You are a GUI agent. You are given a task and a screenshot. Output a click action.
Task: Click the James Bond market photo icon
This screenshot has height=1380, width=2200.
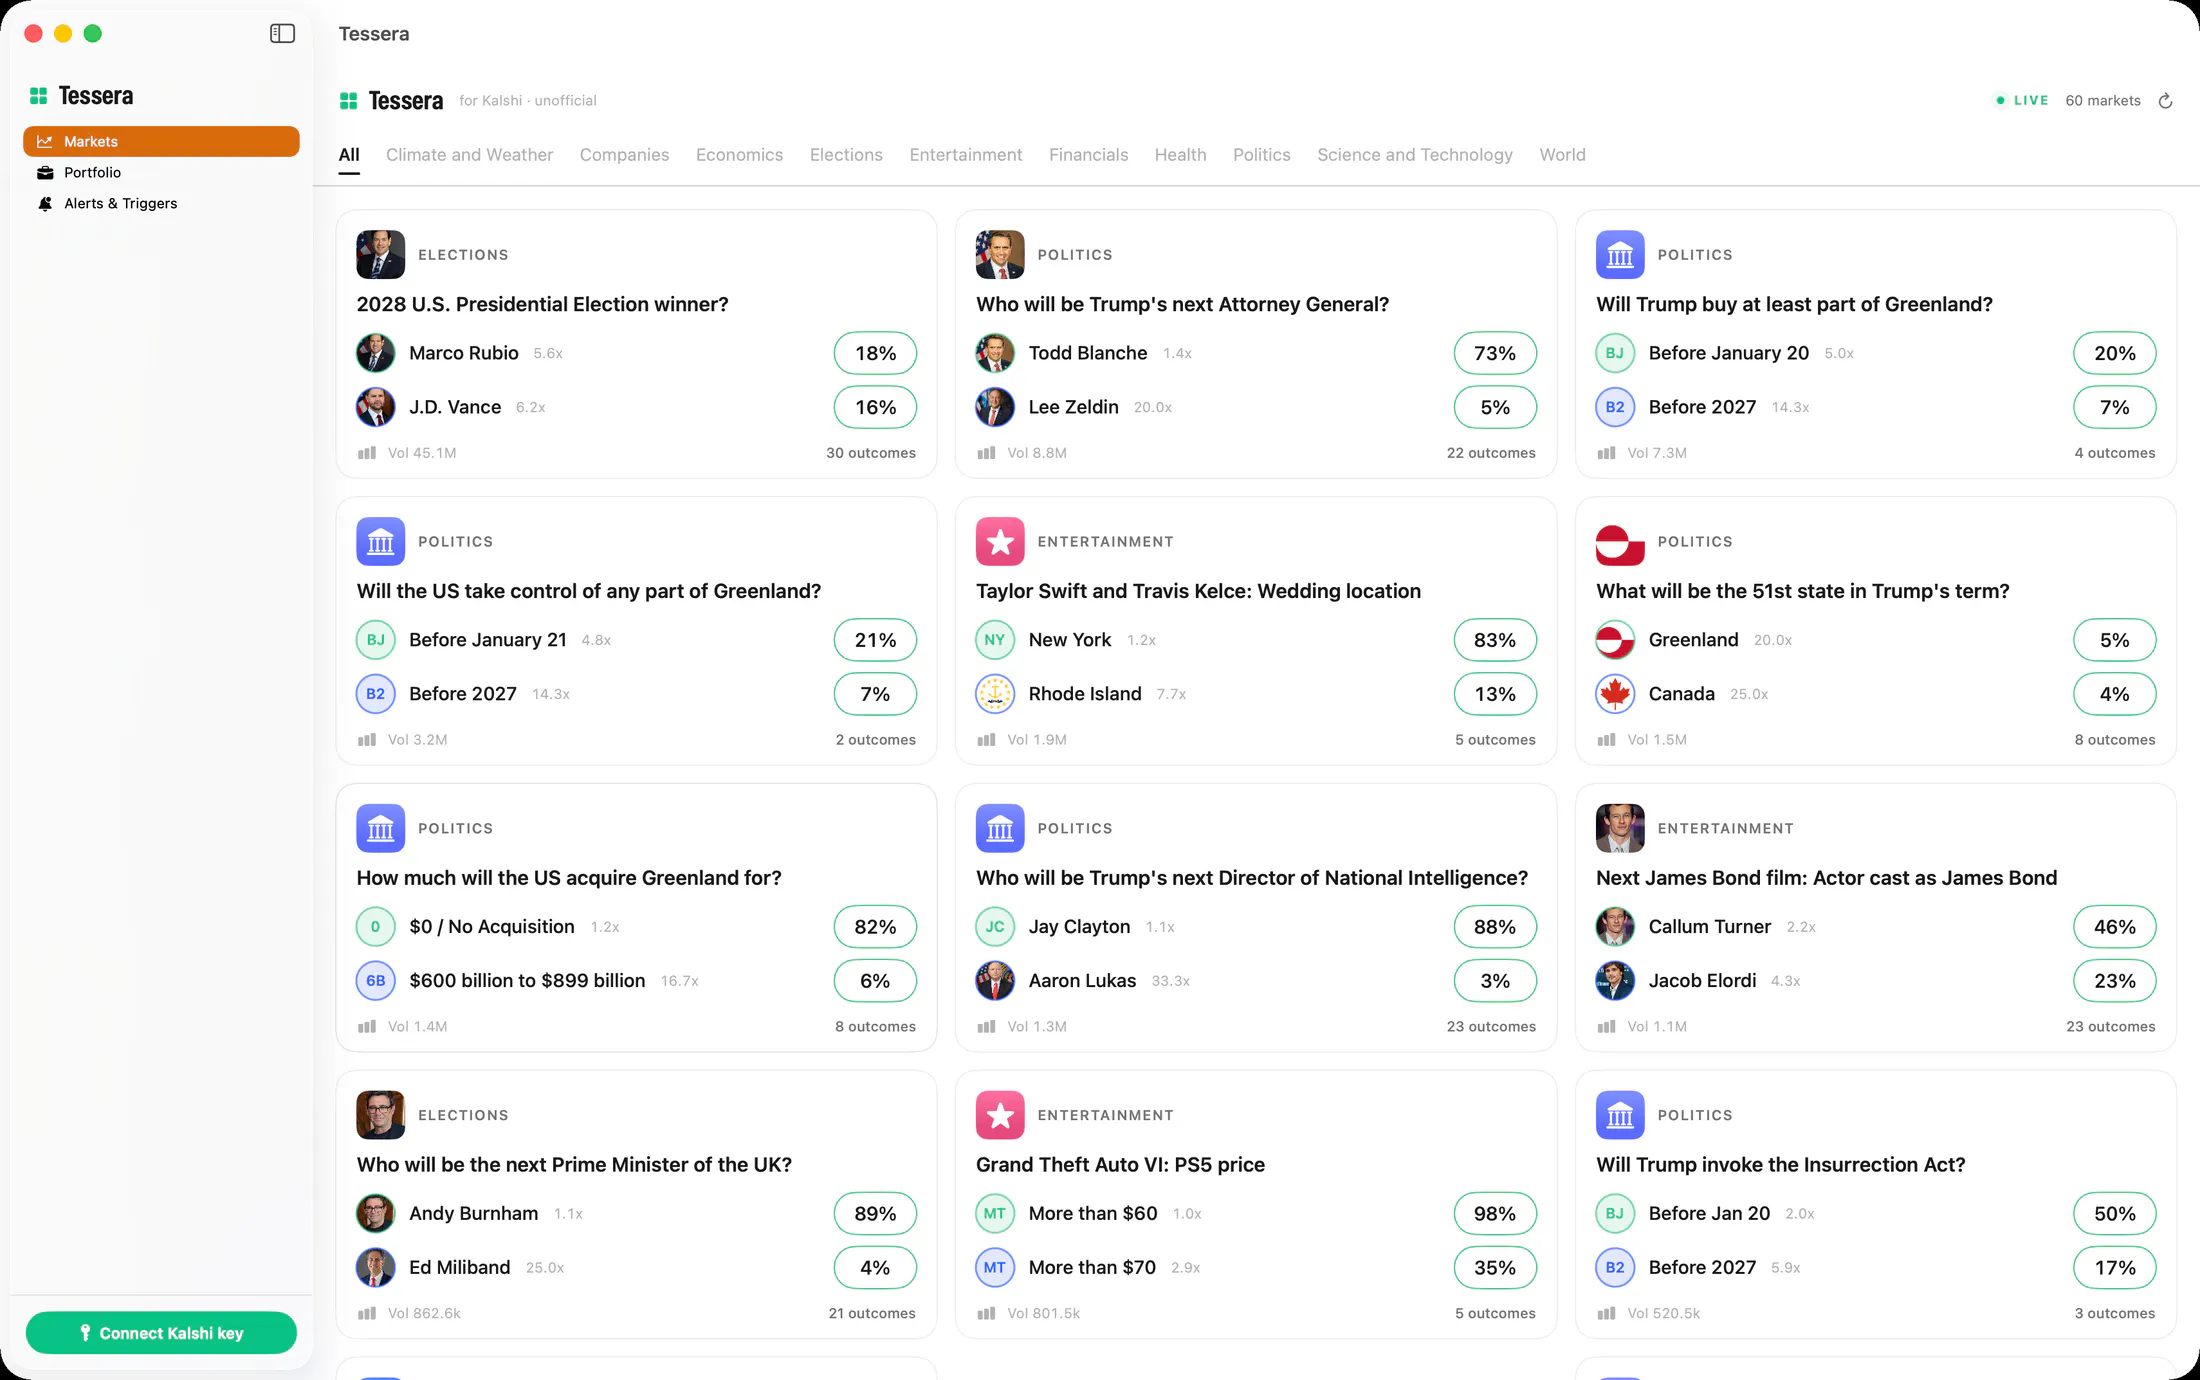(x=1620, y=829)
